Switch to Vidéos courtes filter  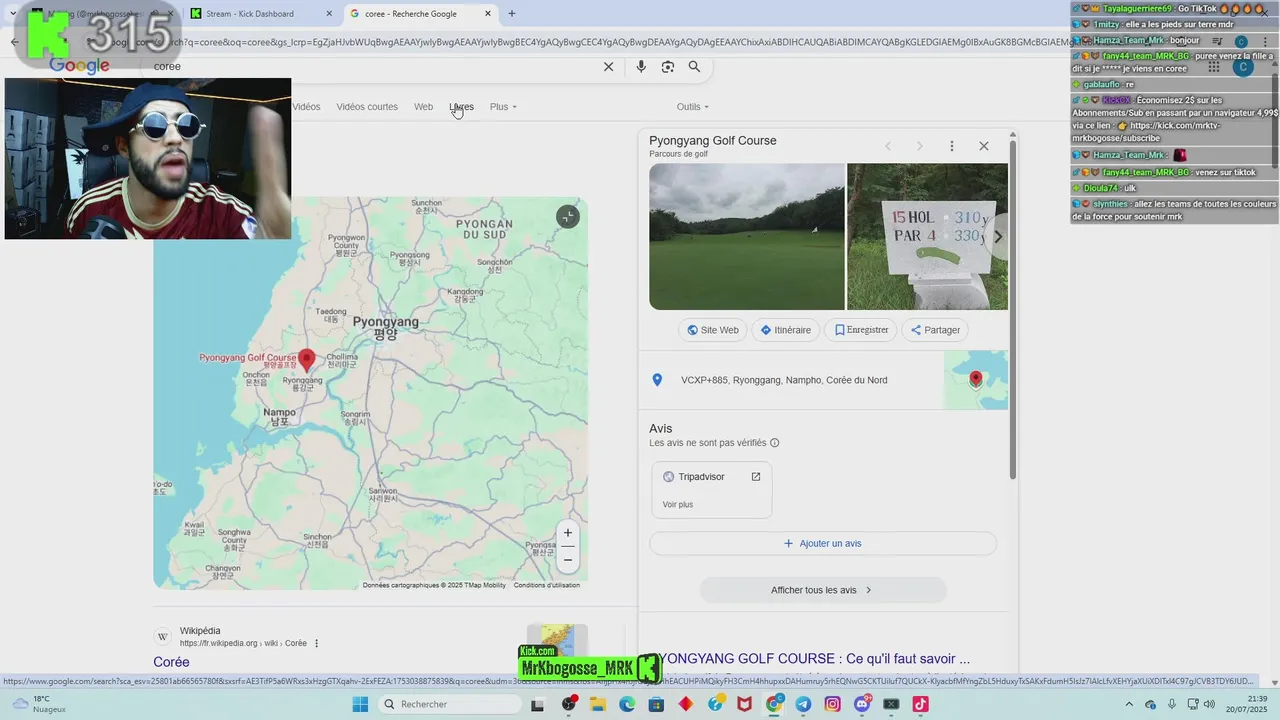[x=367, y=107]
